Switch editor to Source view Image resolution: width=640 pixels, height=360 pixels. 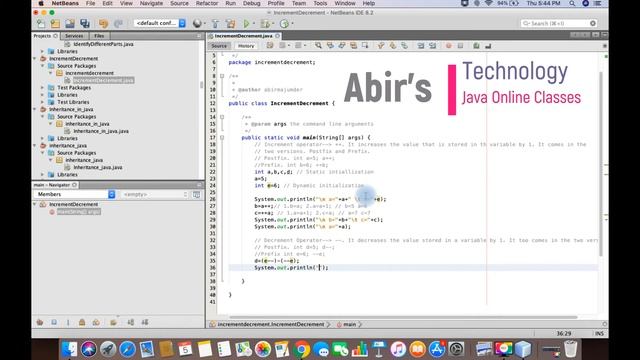219,46
